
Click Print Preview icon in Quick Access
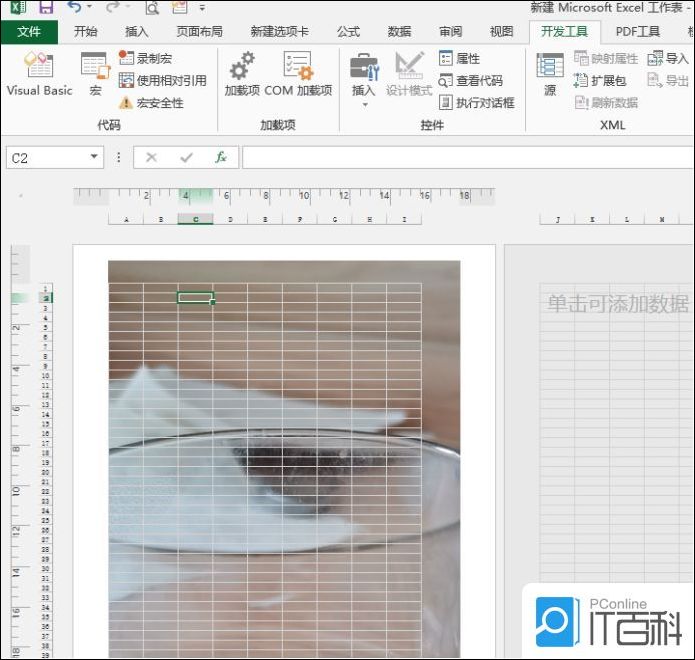point(152,7)
